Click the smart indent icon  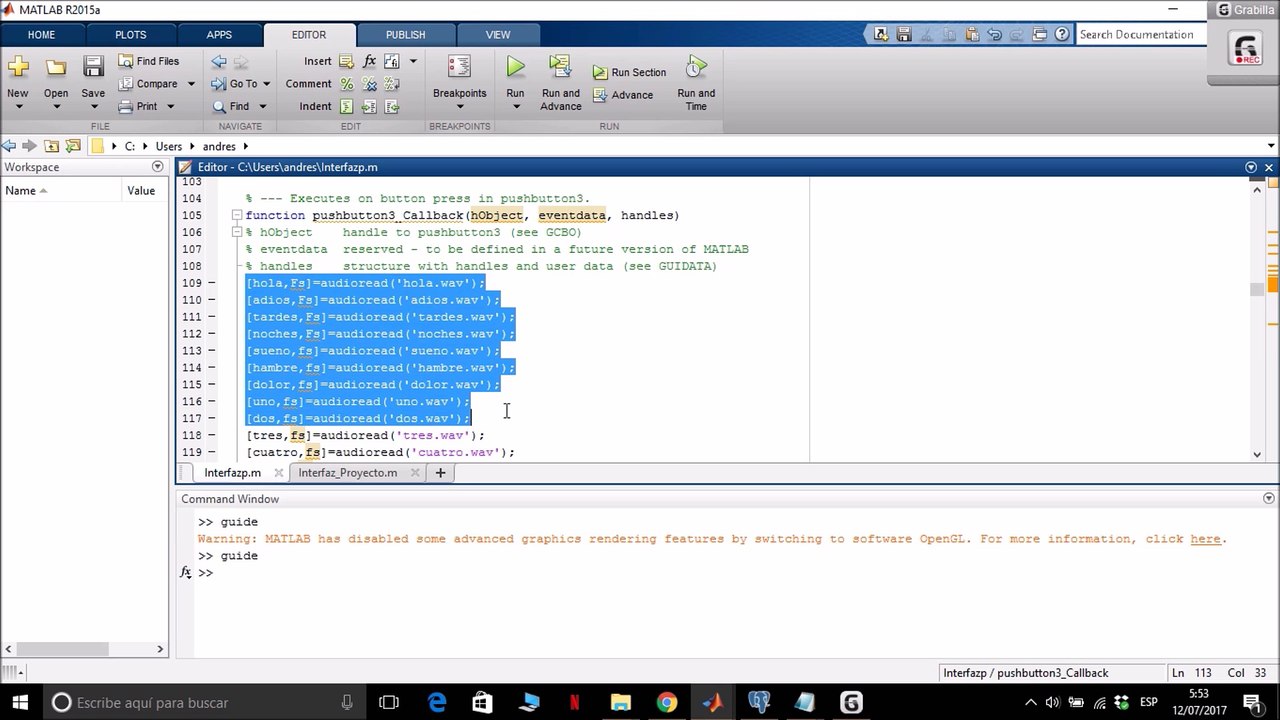click(346, 107)
